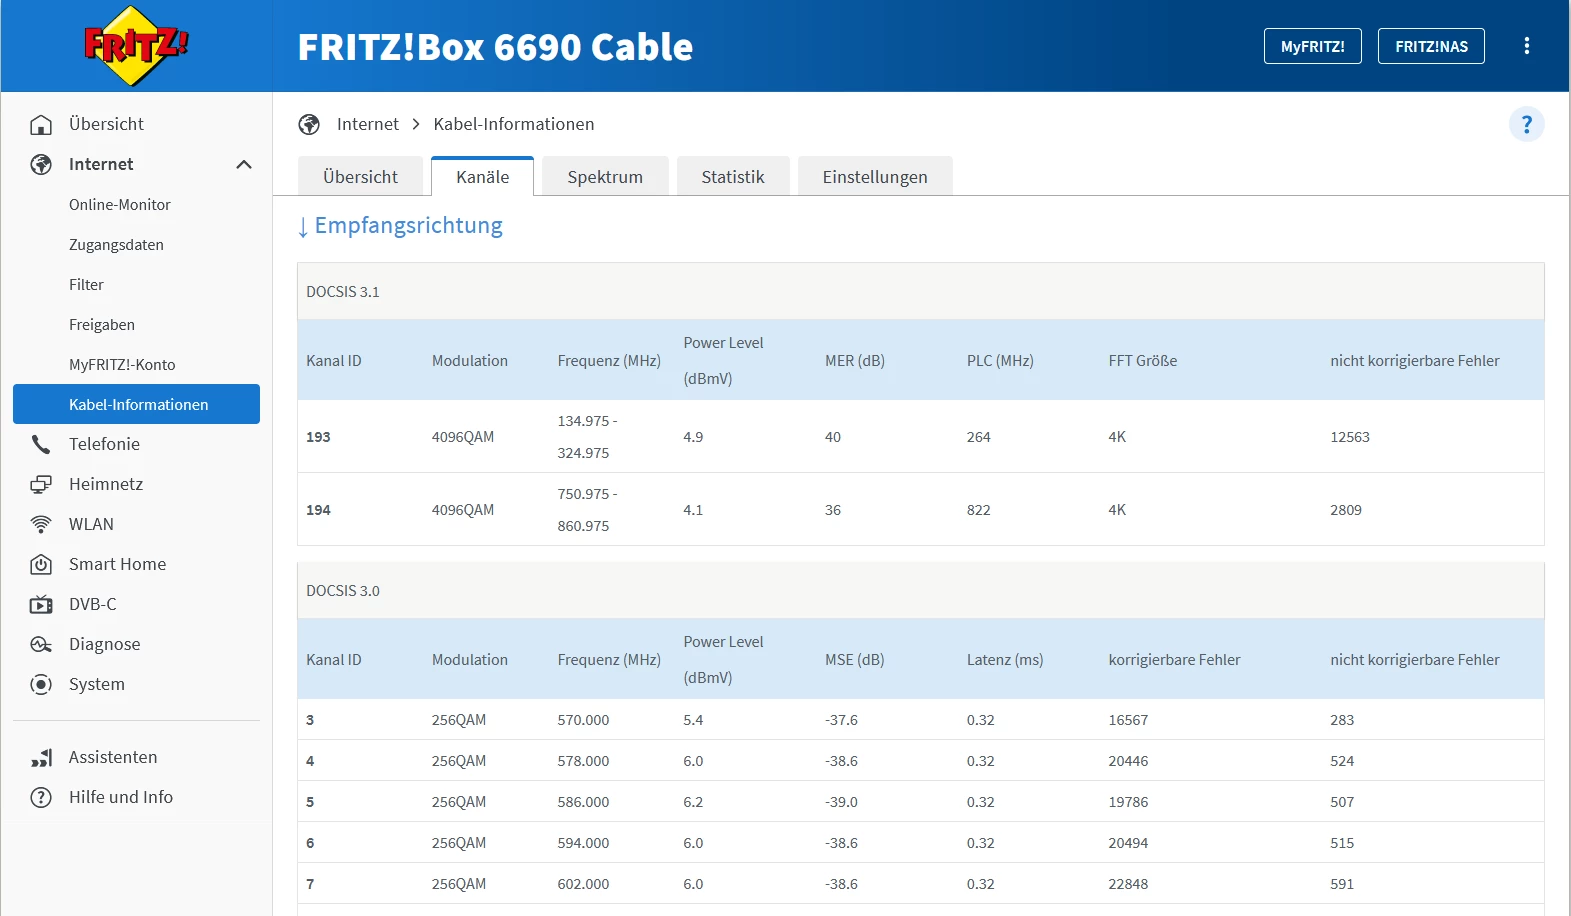Viewport: 1571px width, 916px height.
Task: Click the WLAN wifi icon
Action: (41, 524)
